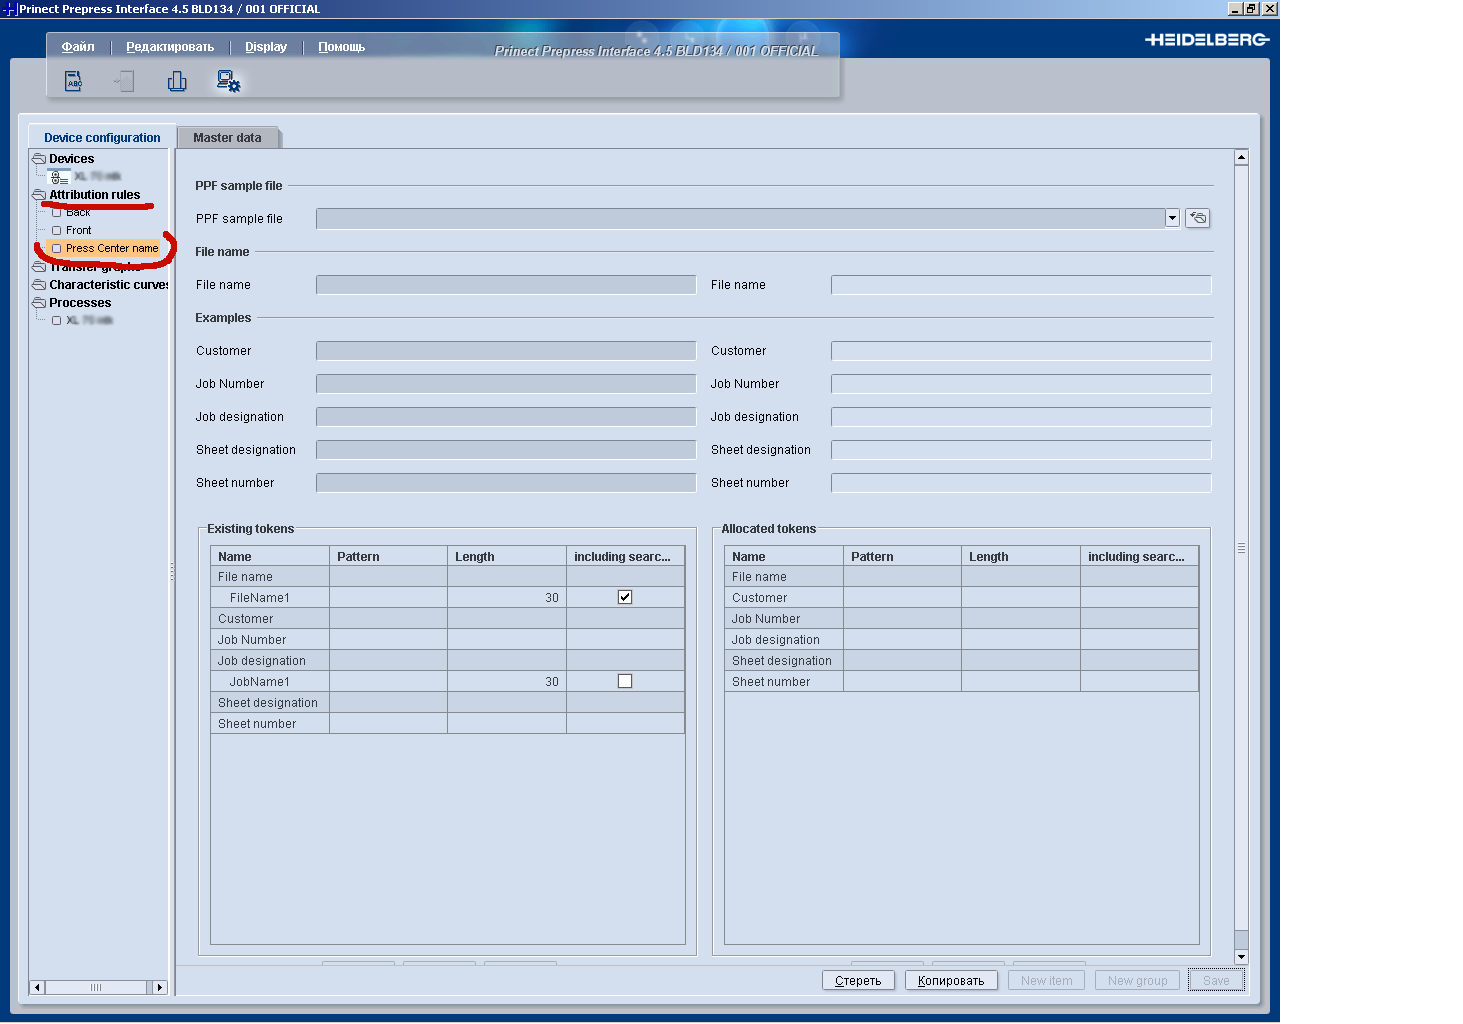Click the Стереть button

pyautogui.click(x=858, y=981)
